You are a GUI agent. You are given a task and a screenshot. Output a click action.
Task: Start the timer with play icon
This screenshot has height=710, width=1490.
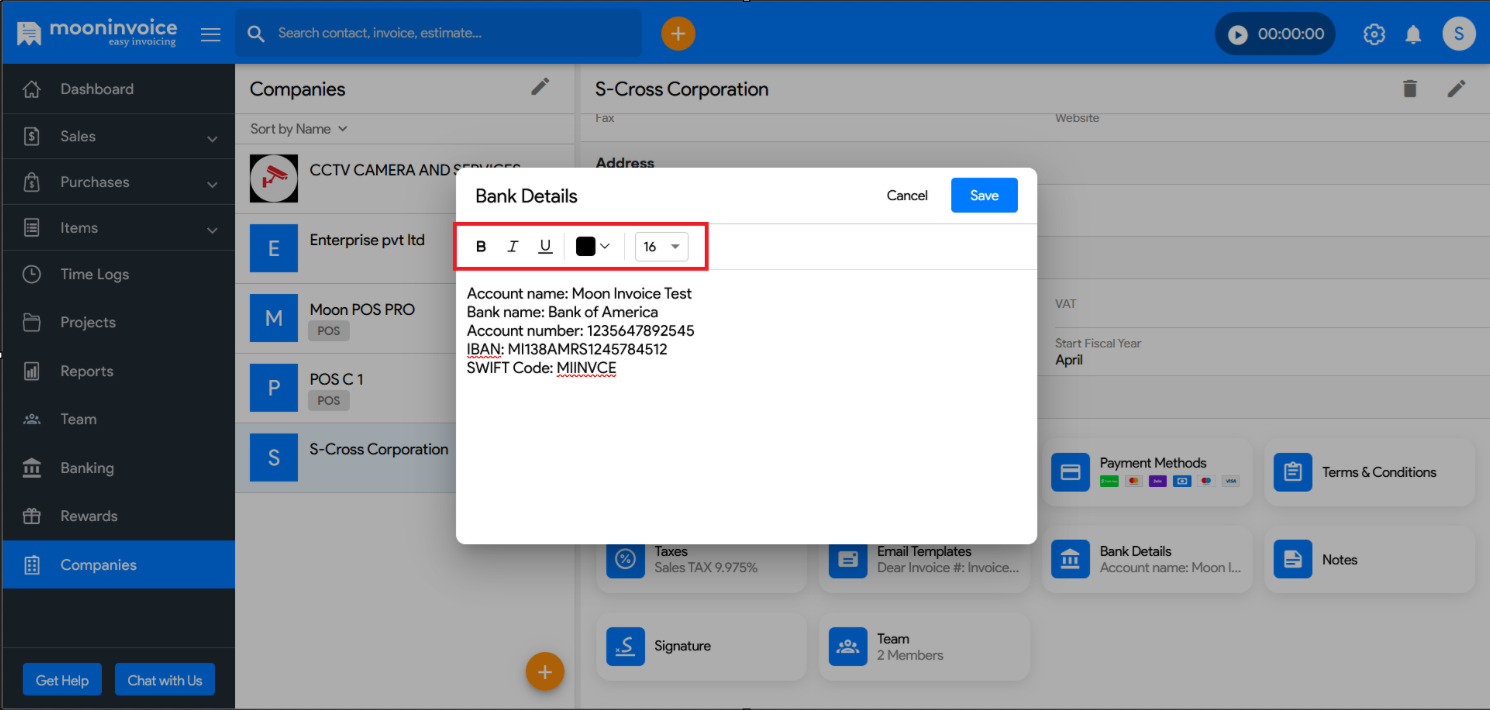click(1238, 34)
